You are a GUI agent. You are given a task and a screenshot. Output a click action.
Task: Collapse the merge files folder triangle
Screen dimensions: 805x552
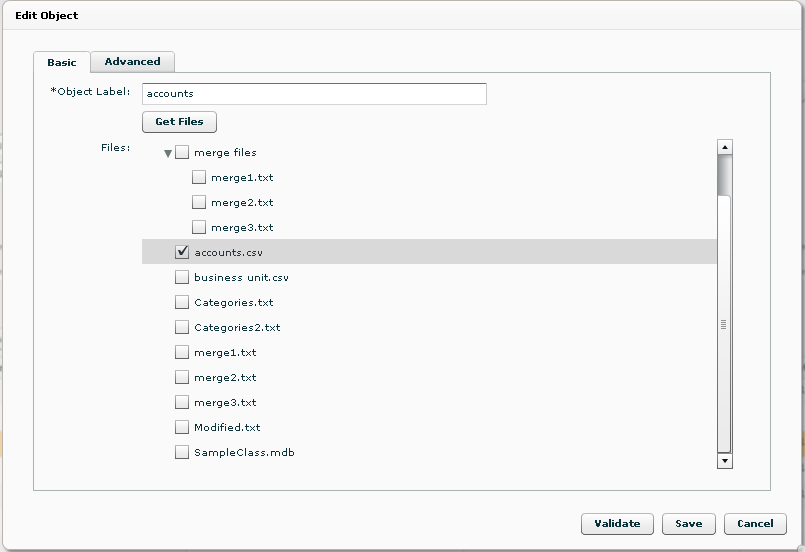[x=168, y=153]
